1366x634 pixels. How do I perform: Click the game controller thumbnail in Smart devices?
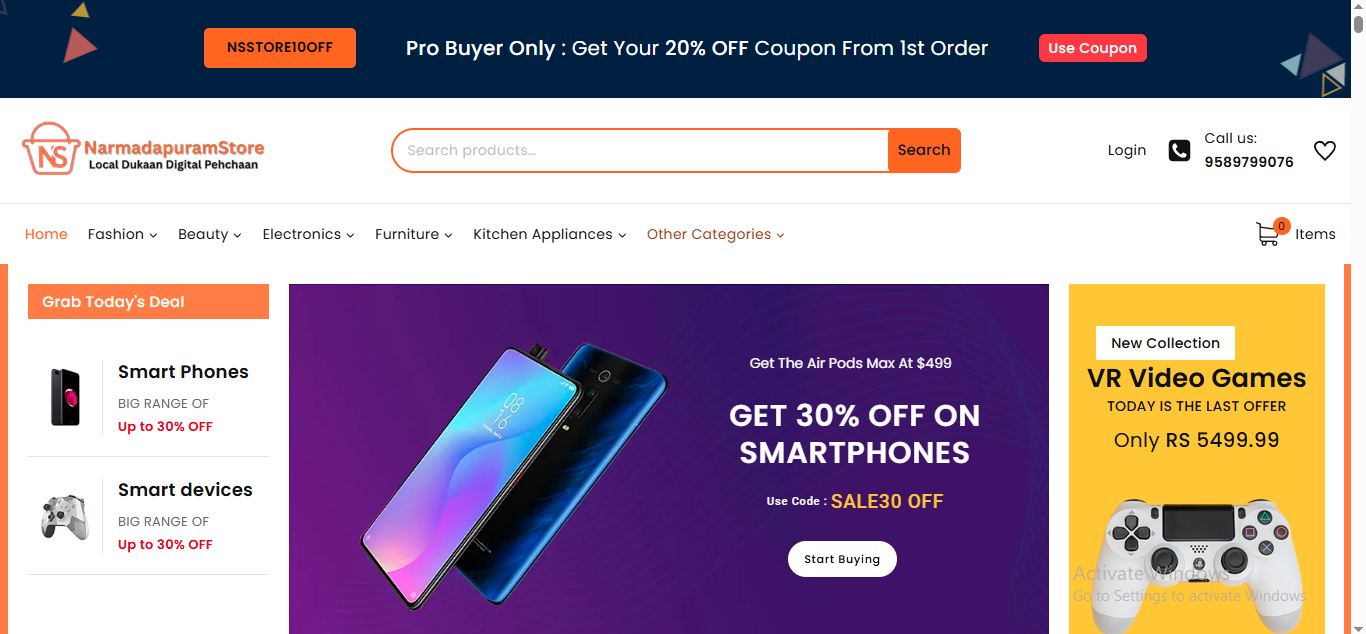[65, 516]
